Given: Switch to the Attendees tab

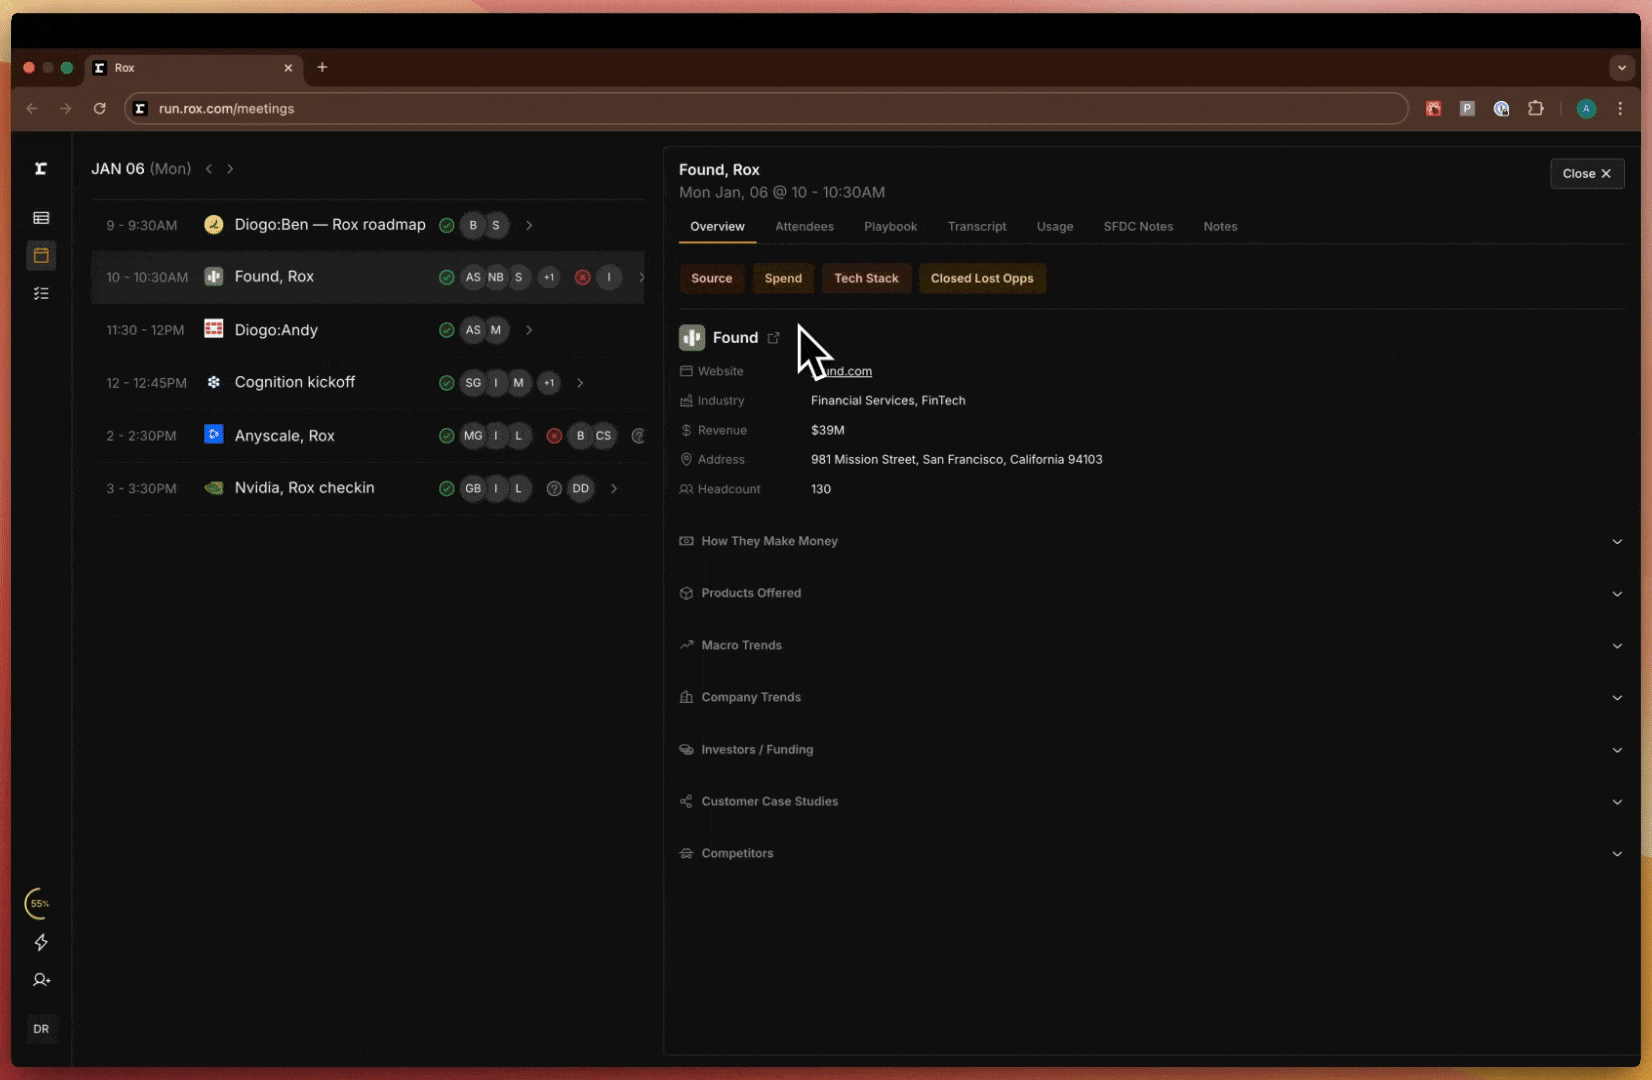Looking at the screenshot, I should click(x=804, y=227).
